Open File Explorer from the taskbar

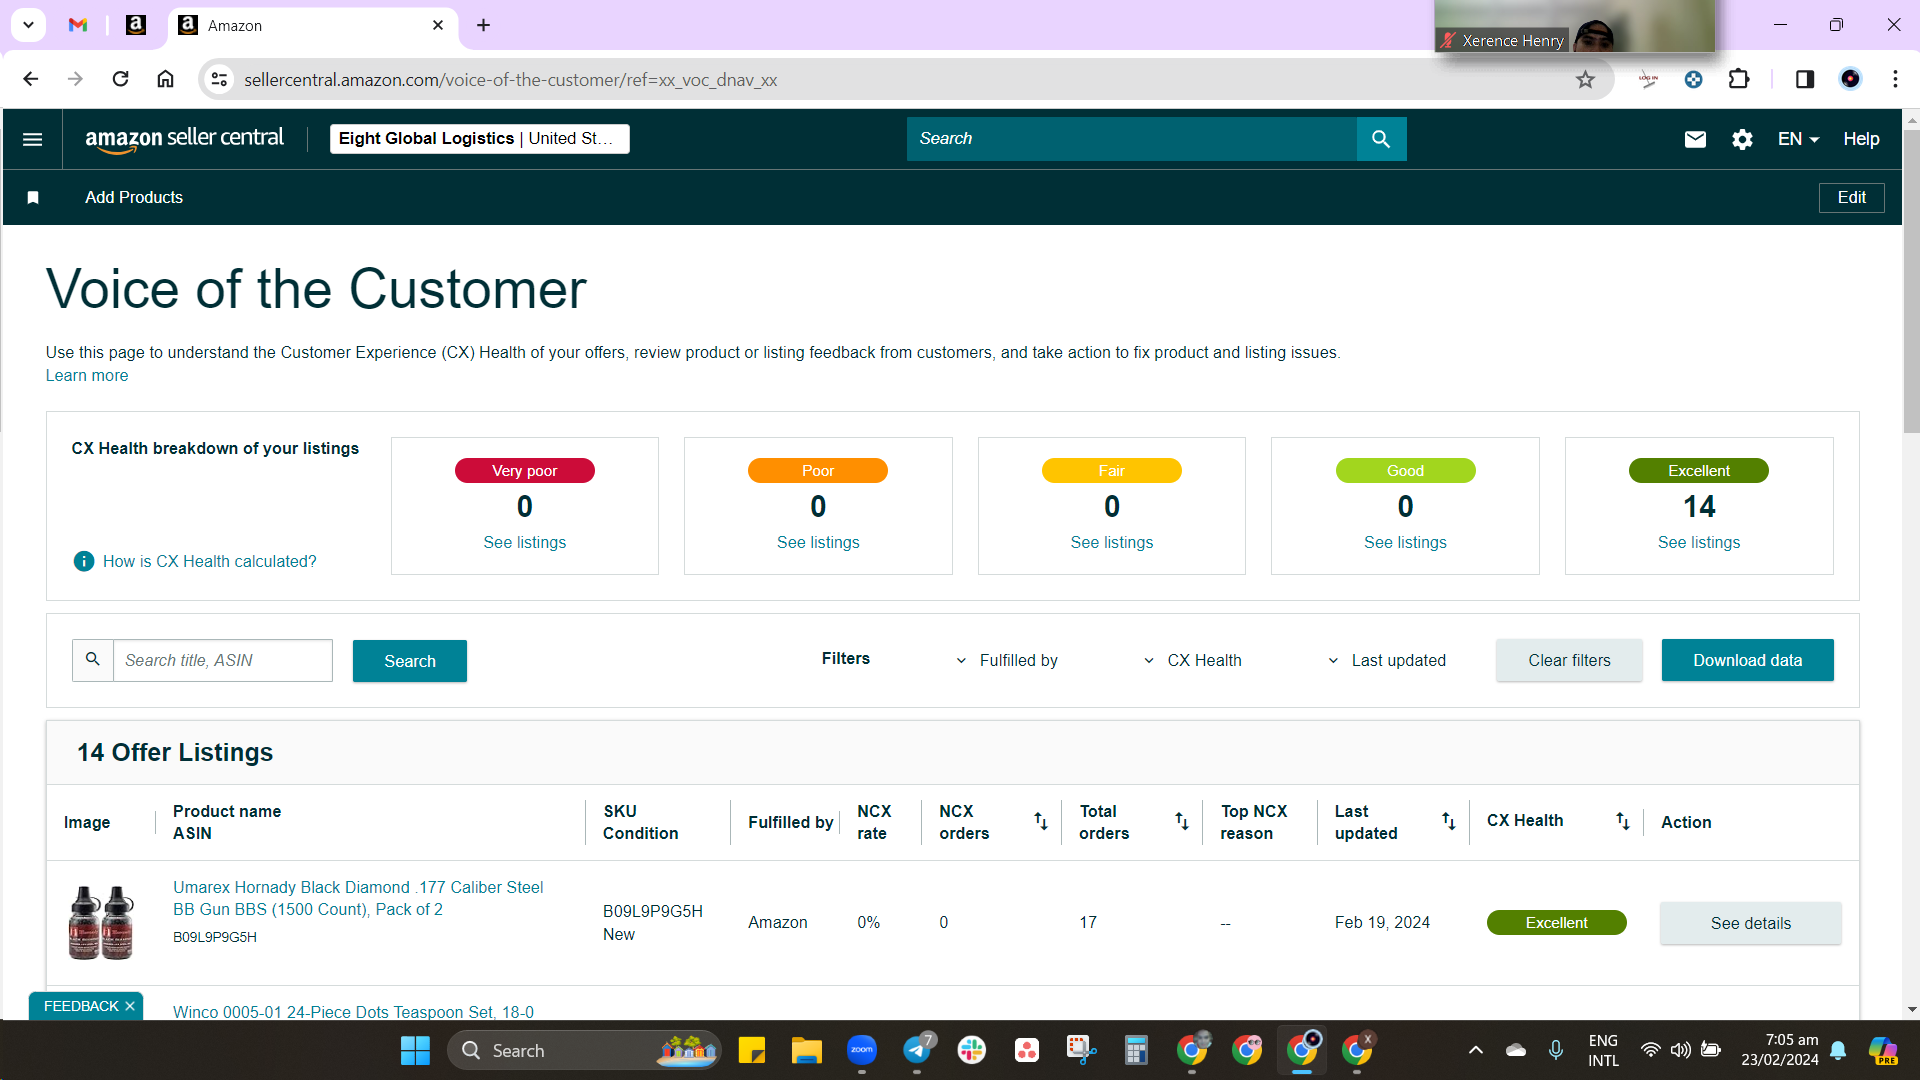coord(806,1051)
